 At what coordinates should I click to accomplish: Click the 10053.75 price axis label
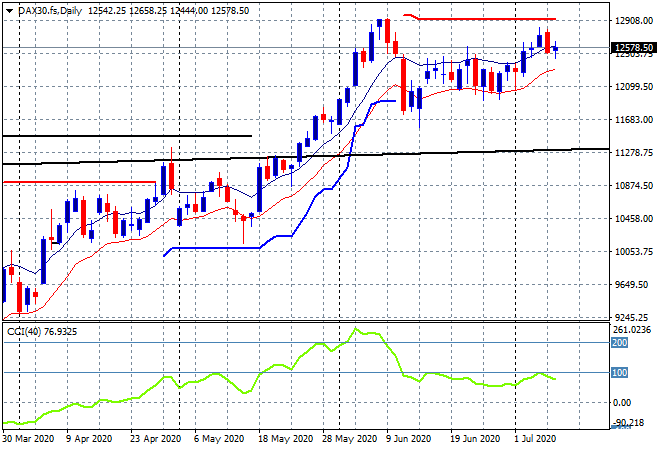(x=634, y=252)
